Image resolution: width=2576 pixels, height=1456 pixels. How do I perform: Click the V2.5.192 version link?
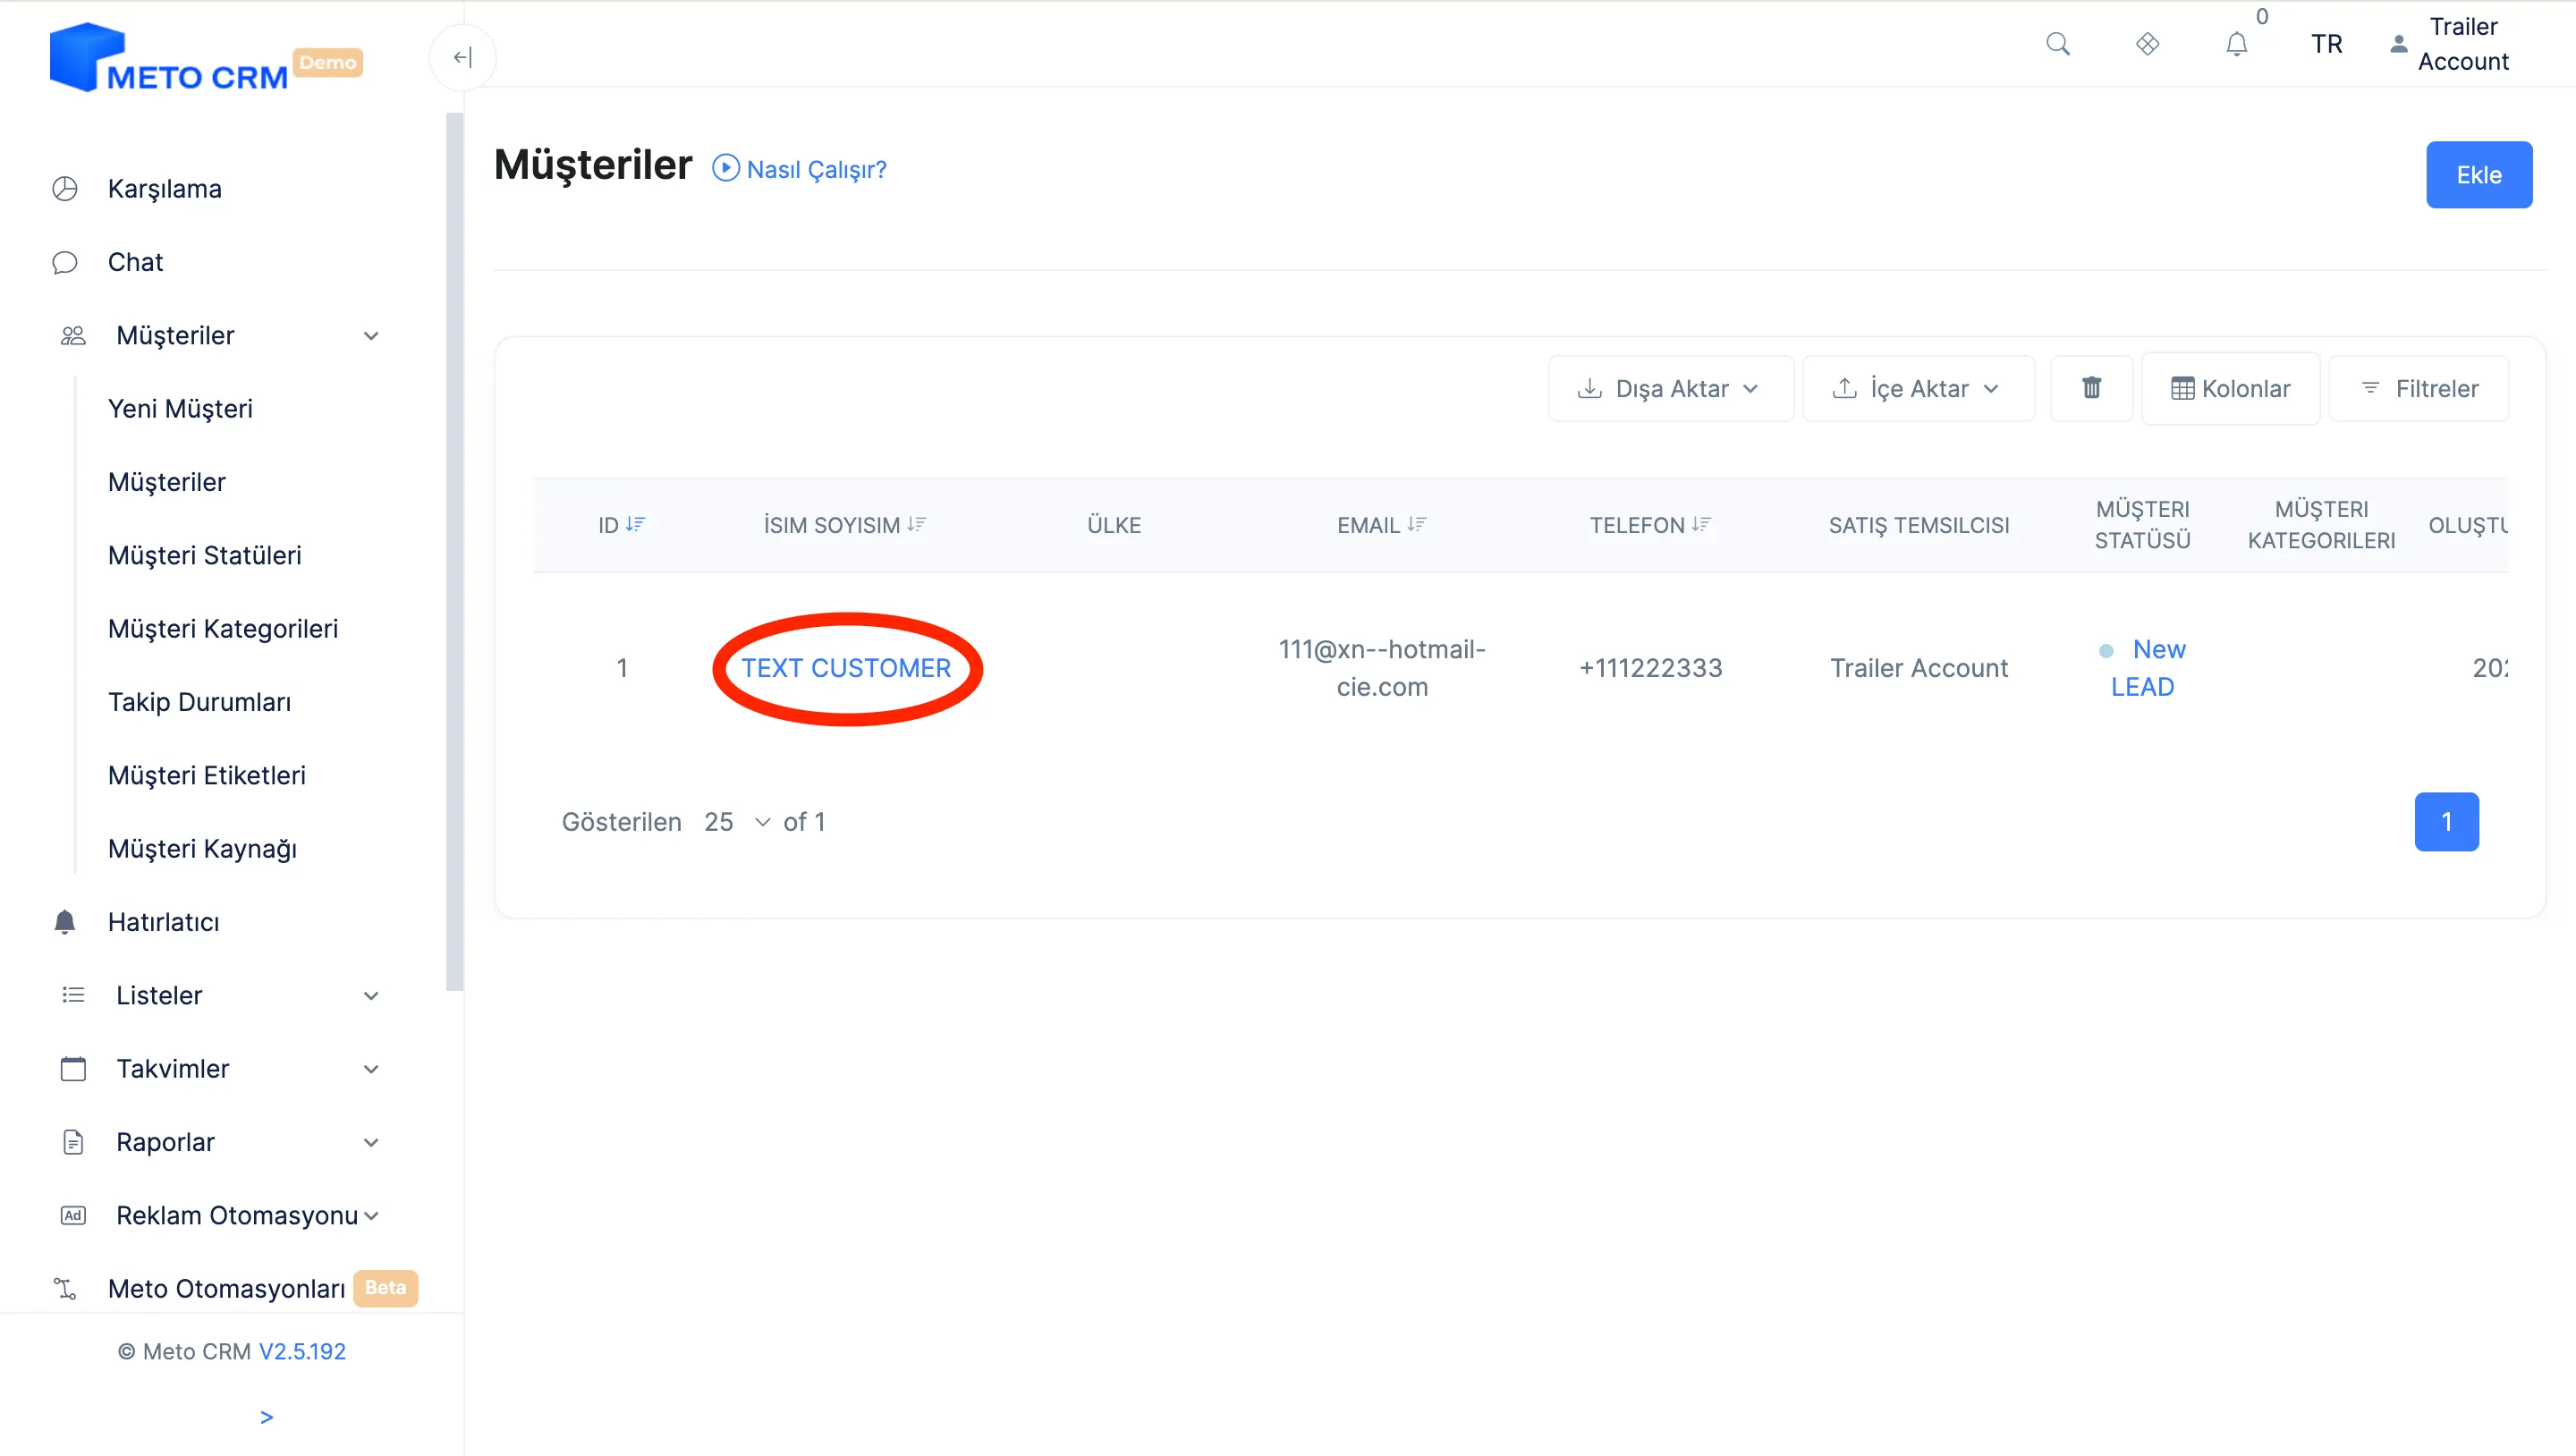302,1352
